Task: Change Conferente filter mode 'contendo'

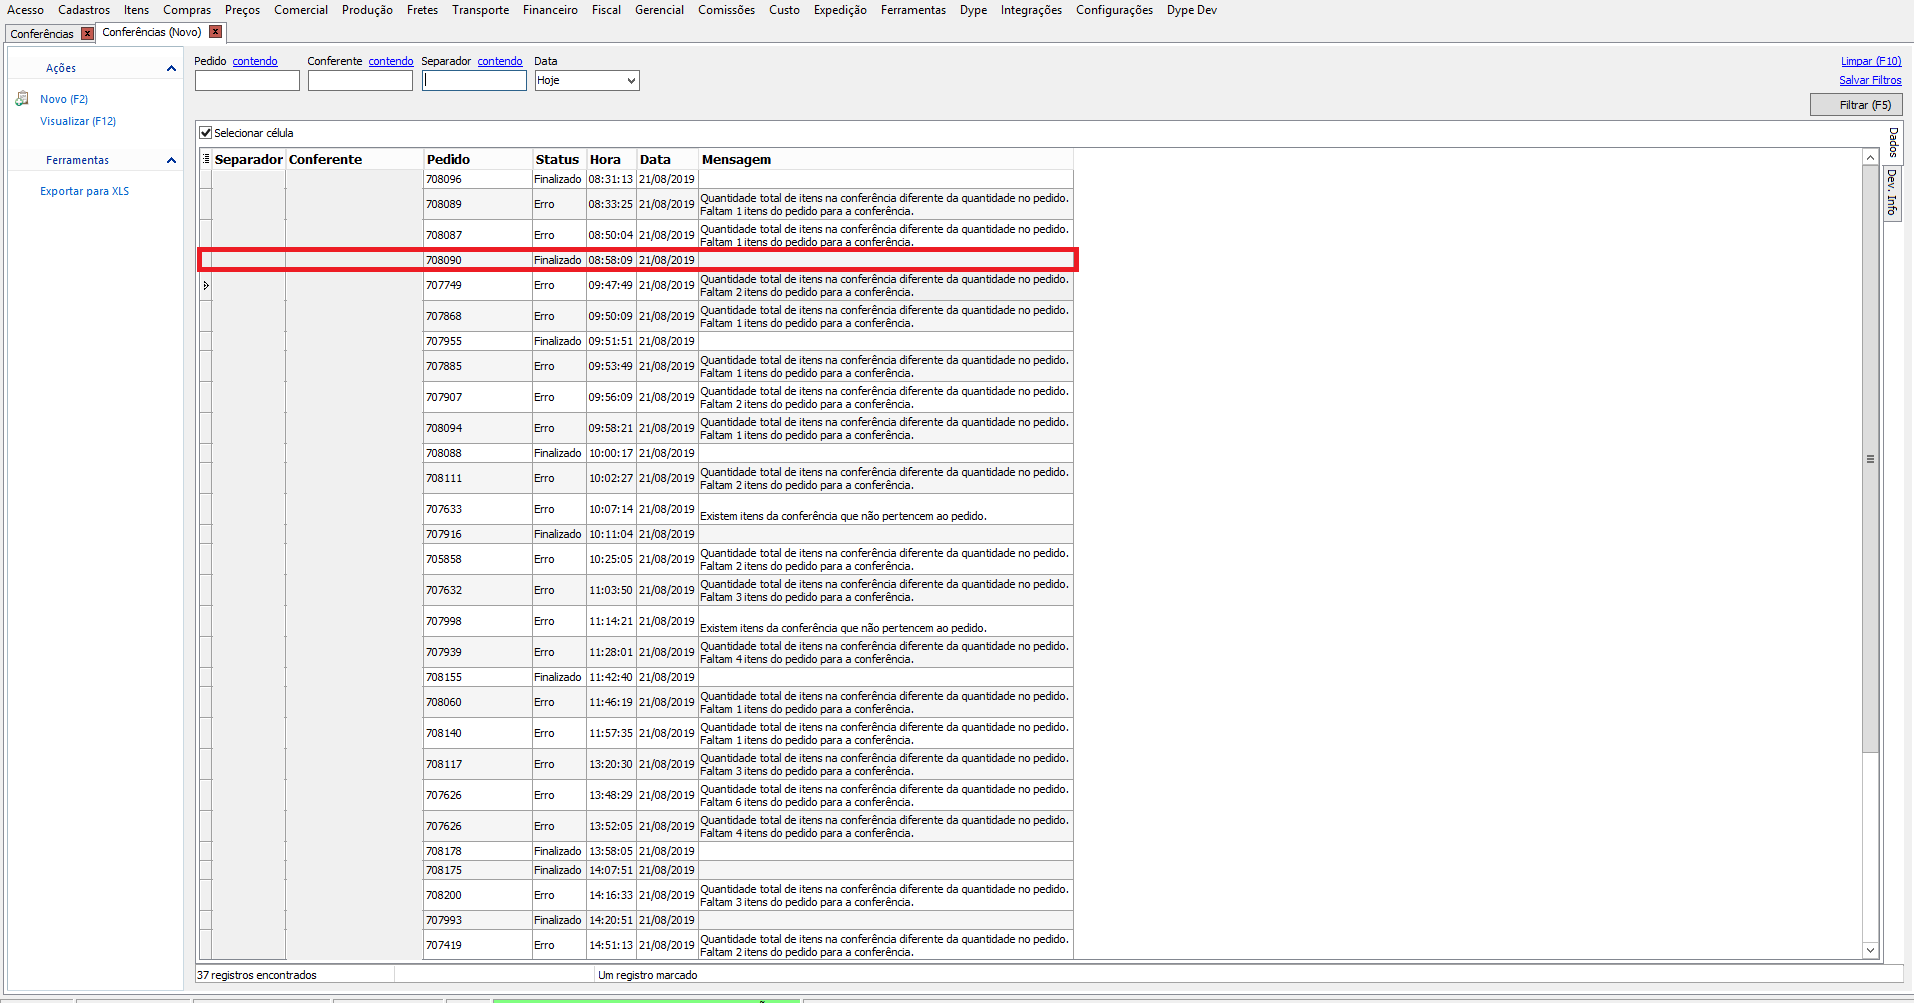Action: click(391, 61)
